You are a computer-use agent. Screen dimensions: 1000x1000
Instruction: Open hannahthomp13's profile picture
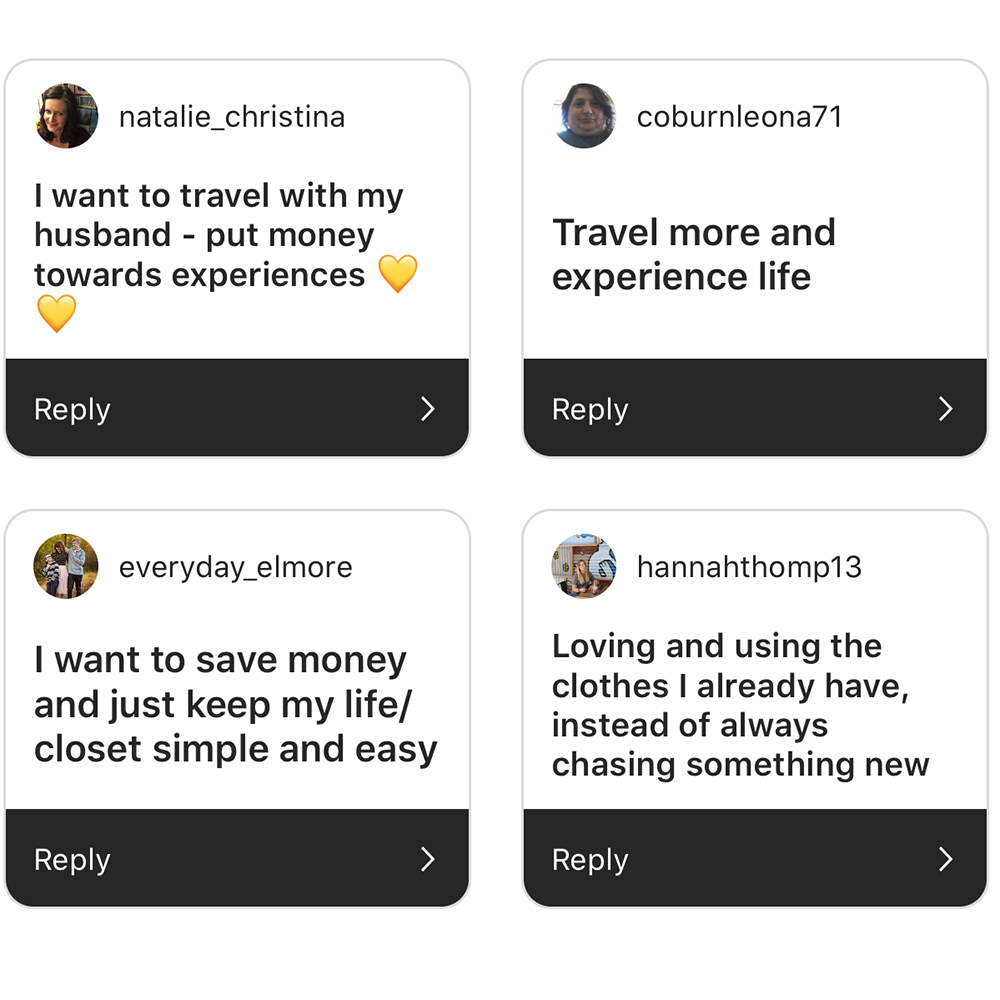(584, 566)
